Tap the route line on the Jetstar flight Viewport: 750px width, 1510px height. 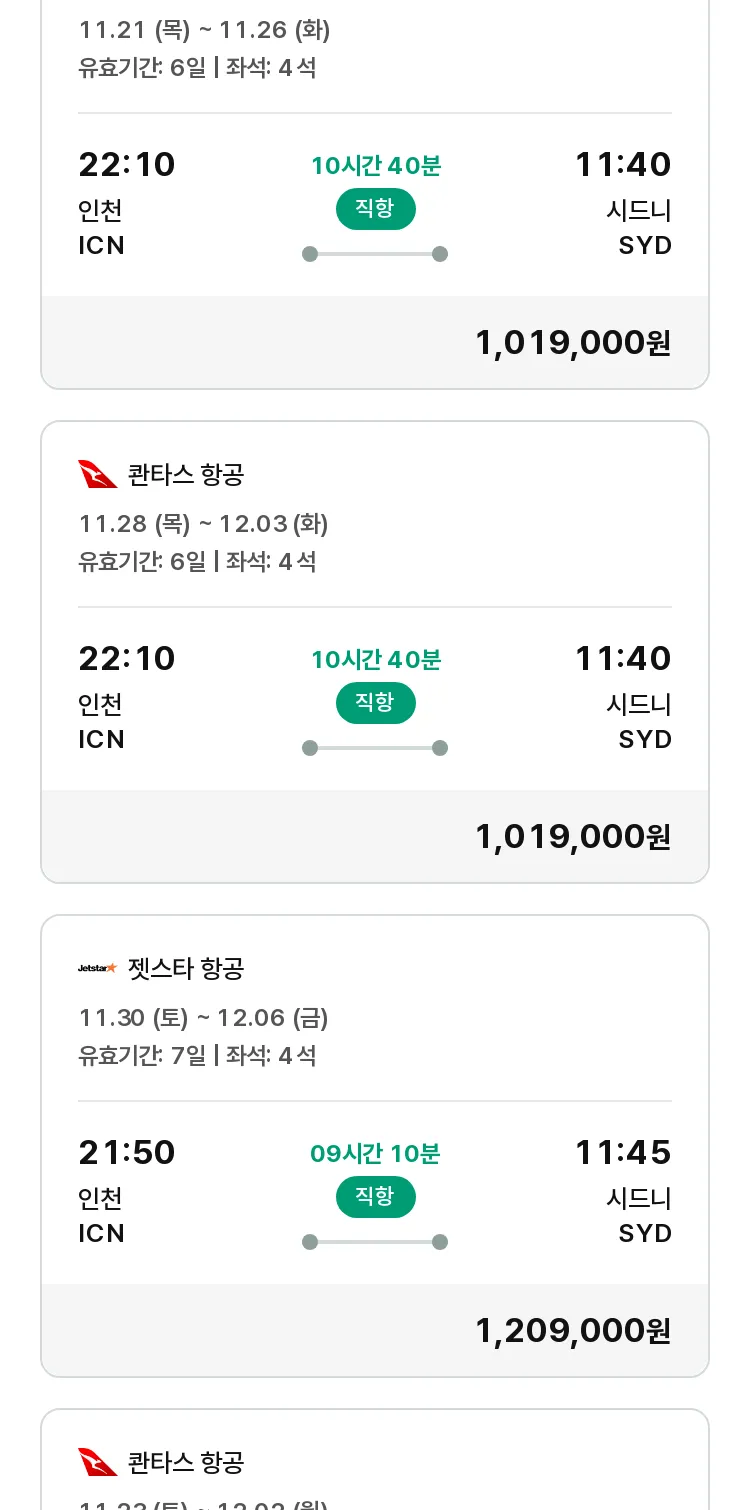tap(375, 1242)
